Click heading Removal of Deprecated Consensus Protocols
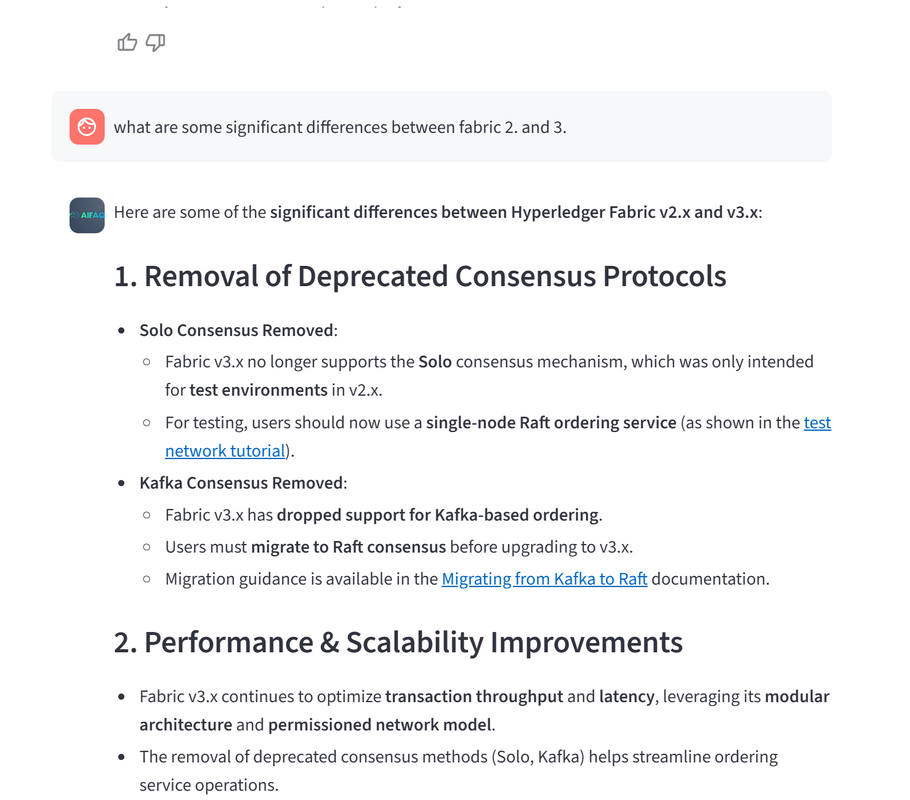 coord(420,276)
